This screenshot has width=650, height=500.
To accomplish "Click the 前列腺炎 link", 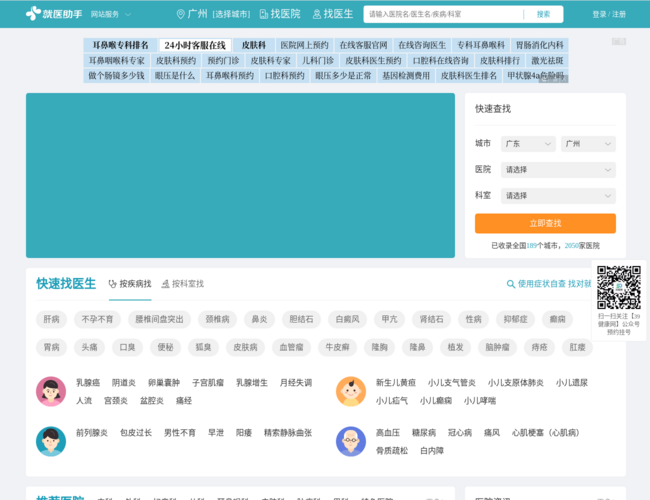I will click(92, 433).
